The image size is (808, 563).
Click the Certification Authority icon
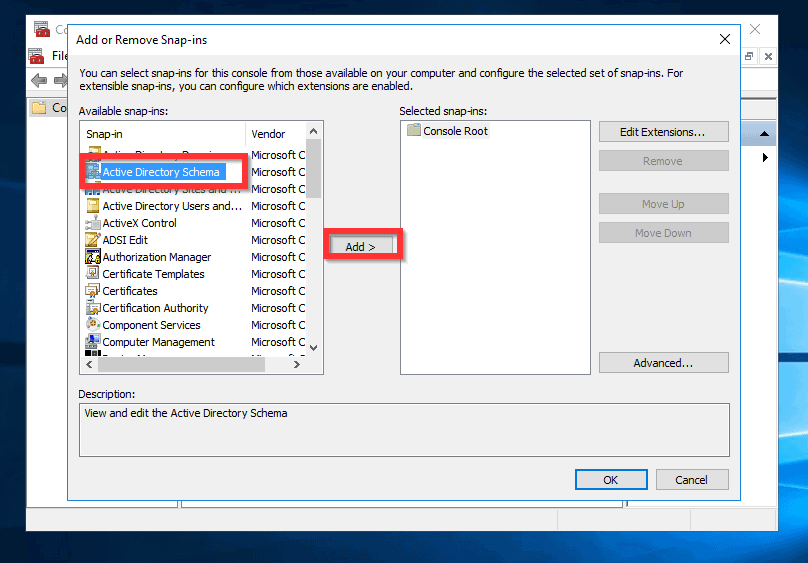click(93, 308)
